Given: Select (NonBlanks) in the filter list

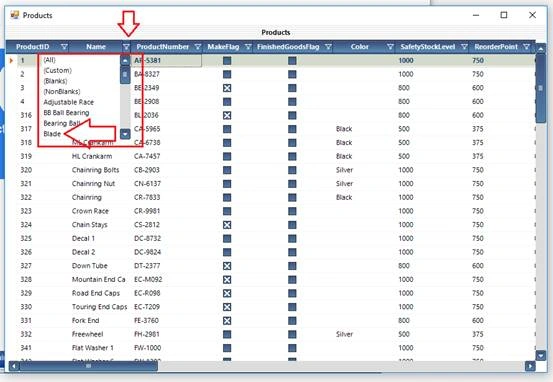Looking at the screenshot, I should tap(62, 92).
